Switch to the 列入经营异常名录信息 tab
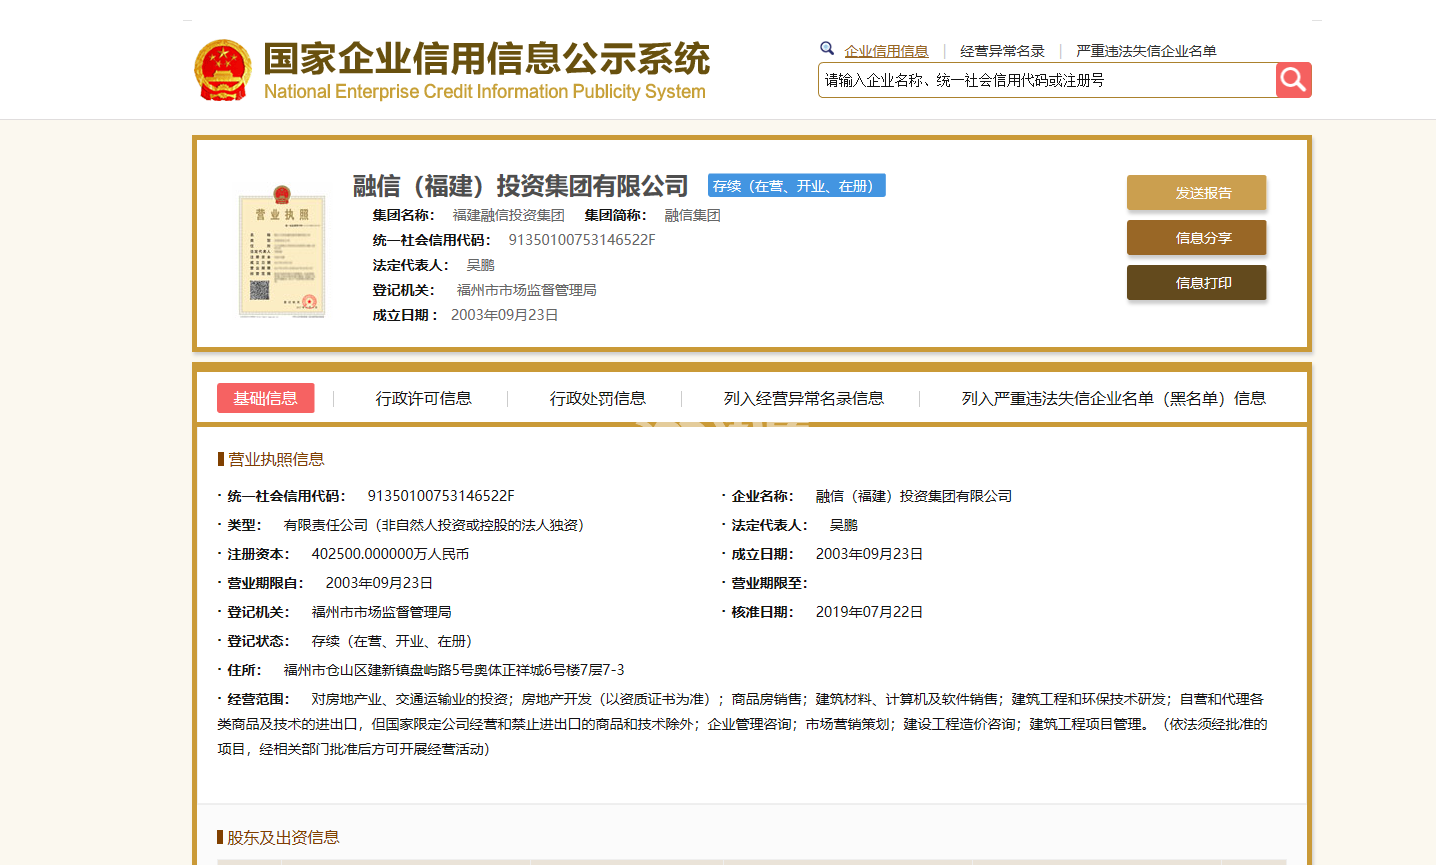 tap(803, 398)
